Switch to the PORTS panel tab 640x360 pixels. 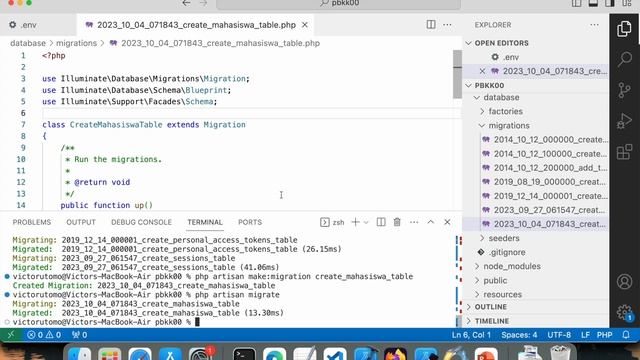[250, 222]
